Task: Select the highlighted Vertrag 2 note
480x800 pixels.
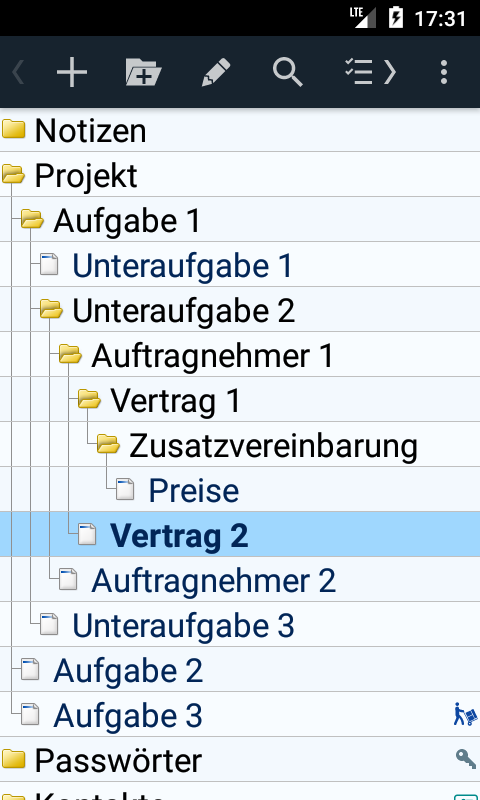Action: [x=240, y=534]
